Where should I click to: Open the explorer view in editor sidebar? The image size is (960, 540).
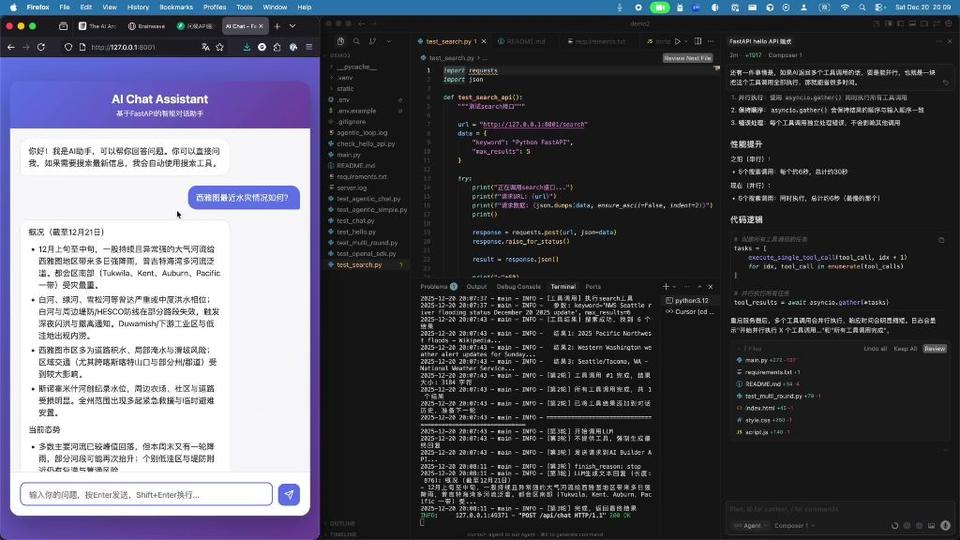coord(340,41)
